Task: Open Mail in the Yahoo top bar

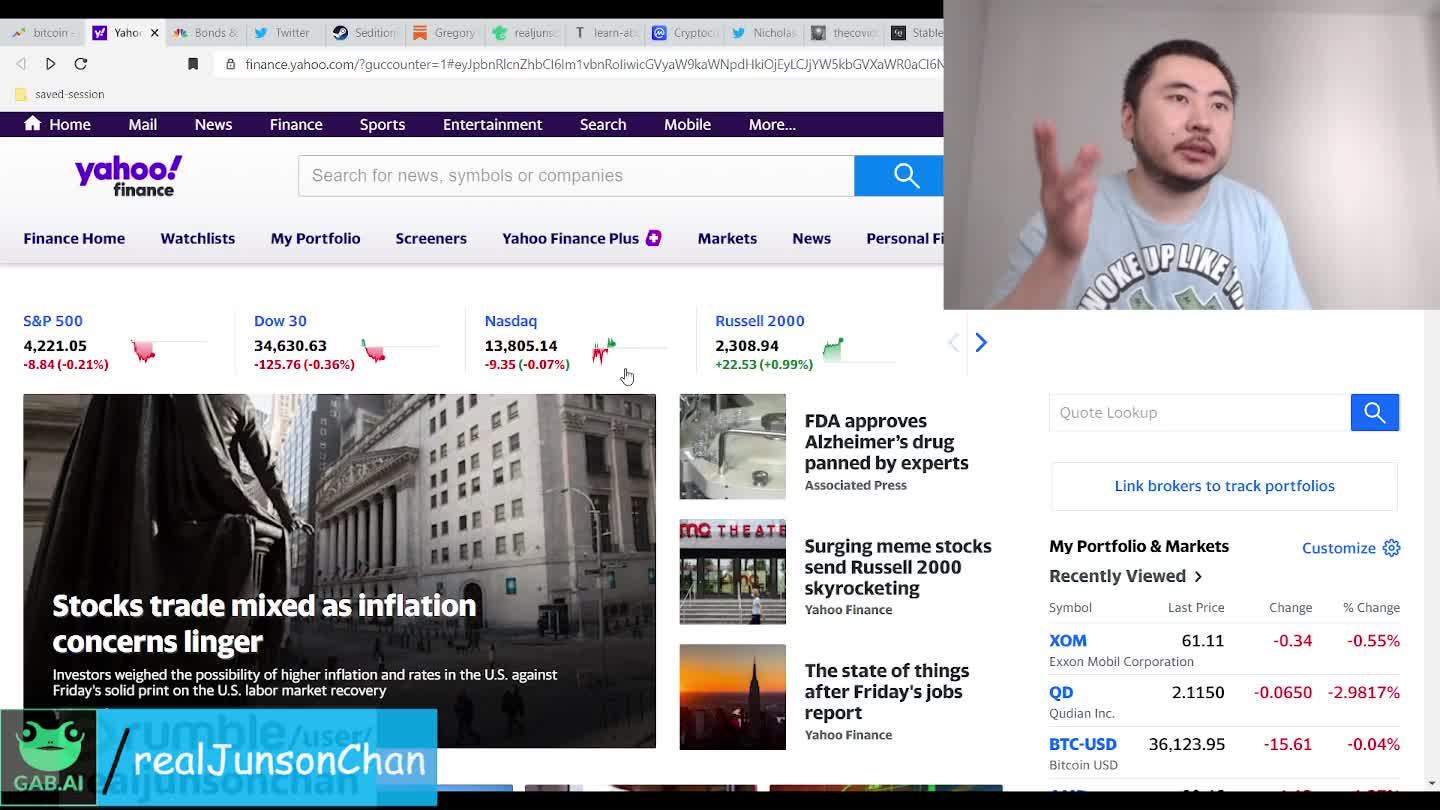Action: pyautogui.click(x=142, y=124)
